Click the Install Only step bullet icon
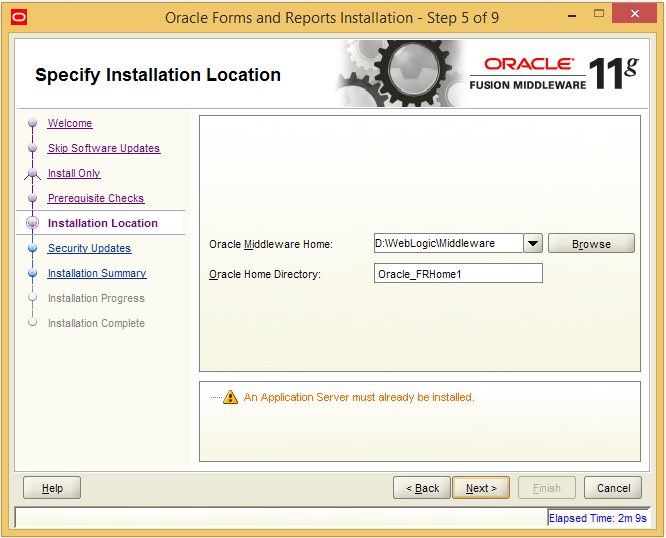Viewport: 666px width, 538px height. 33,173
